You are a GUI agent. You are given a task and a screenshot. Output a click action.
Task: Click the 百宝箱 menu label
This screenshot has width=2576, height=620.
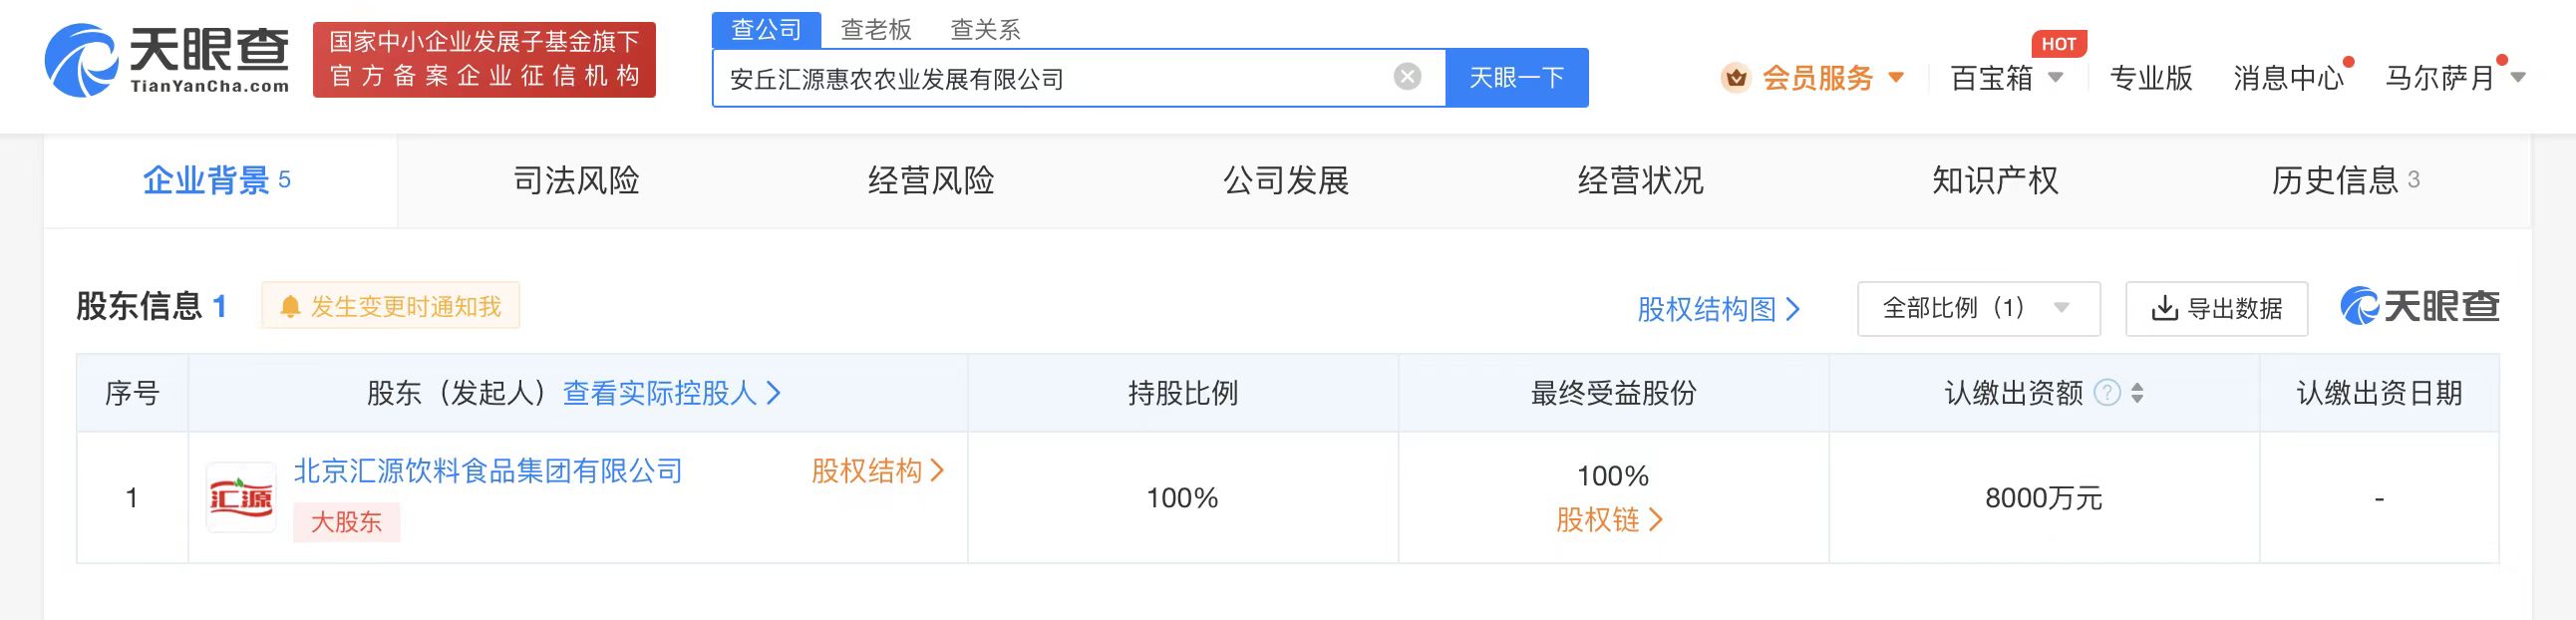pyautogui.click(x=1992, y=77)
